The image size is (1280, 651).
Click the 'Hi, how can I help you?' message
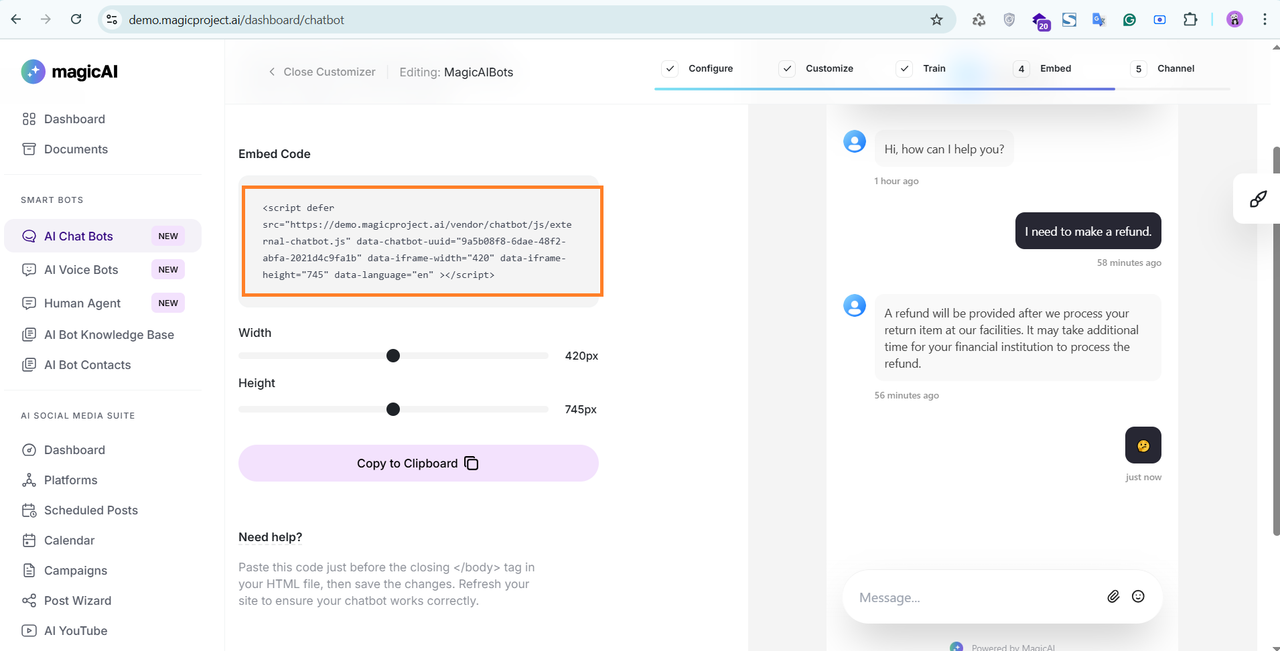click(x=944, y=149)
